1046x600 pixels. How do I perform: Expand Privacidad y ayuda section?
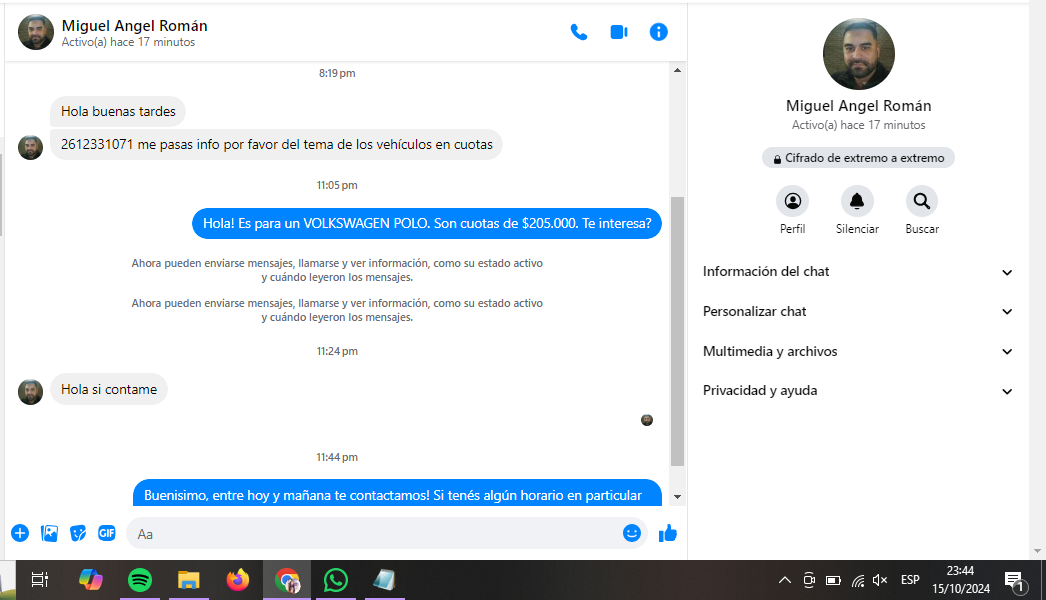click(x=858, y=390)
